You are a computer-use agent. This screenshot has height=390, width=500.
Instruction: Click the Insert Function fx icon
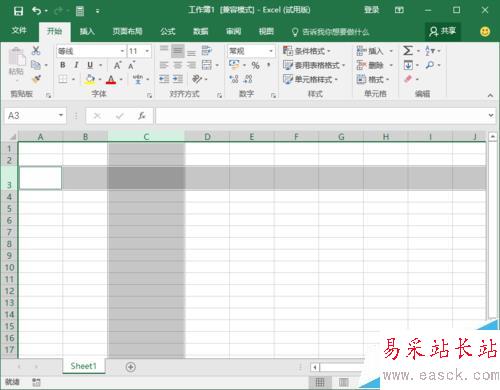(x=142, y=116)
